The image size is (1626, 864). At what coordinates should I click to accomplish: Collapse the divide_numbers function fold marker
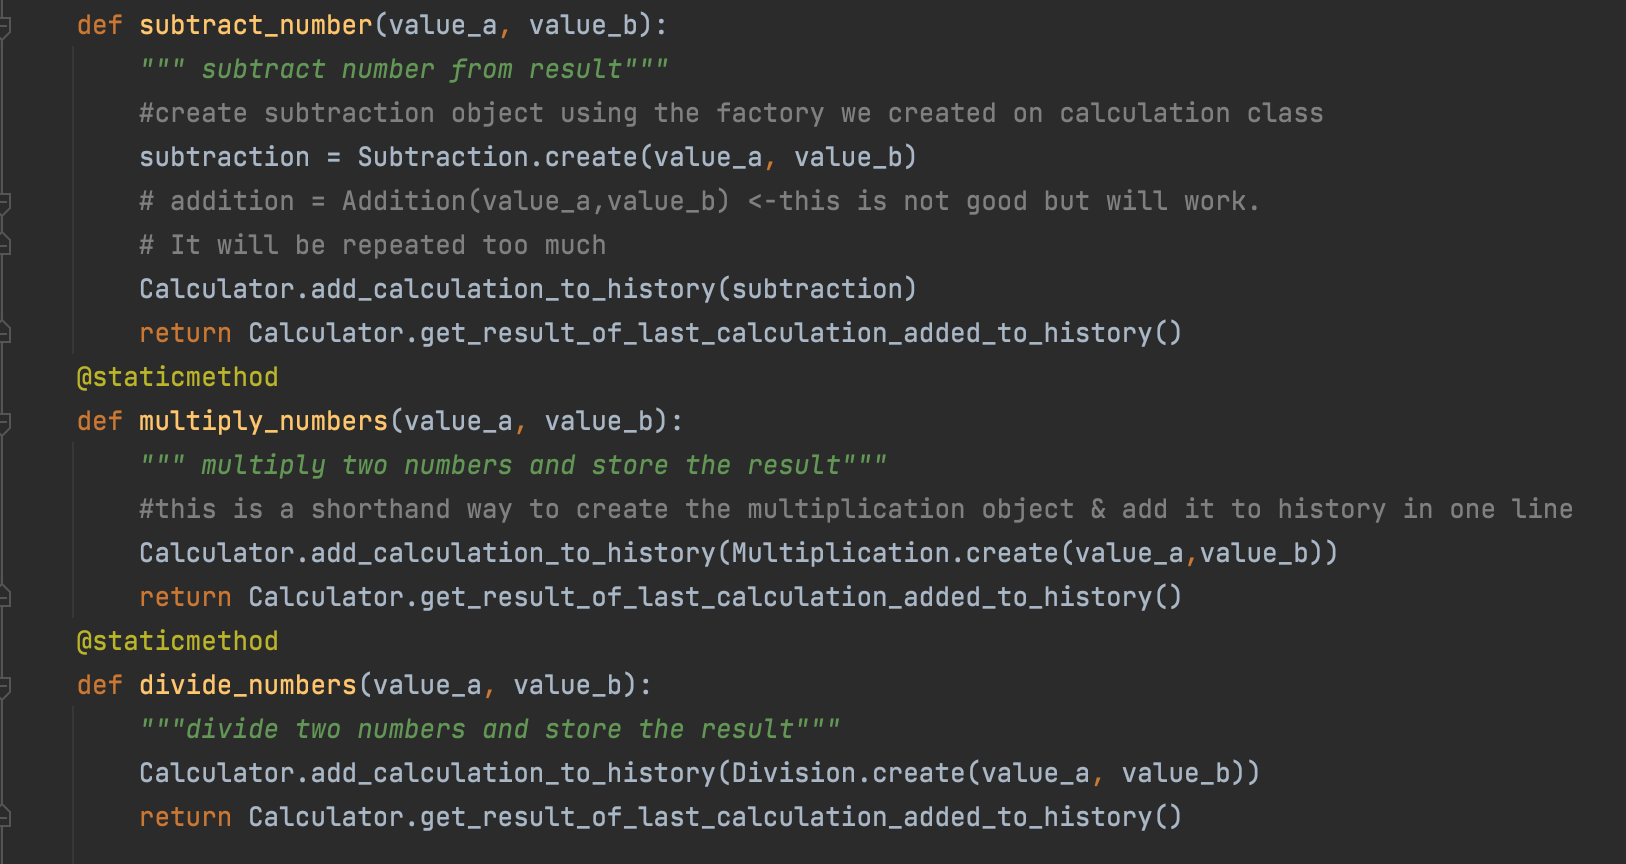pyautogui.click(x=4, y=686)
